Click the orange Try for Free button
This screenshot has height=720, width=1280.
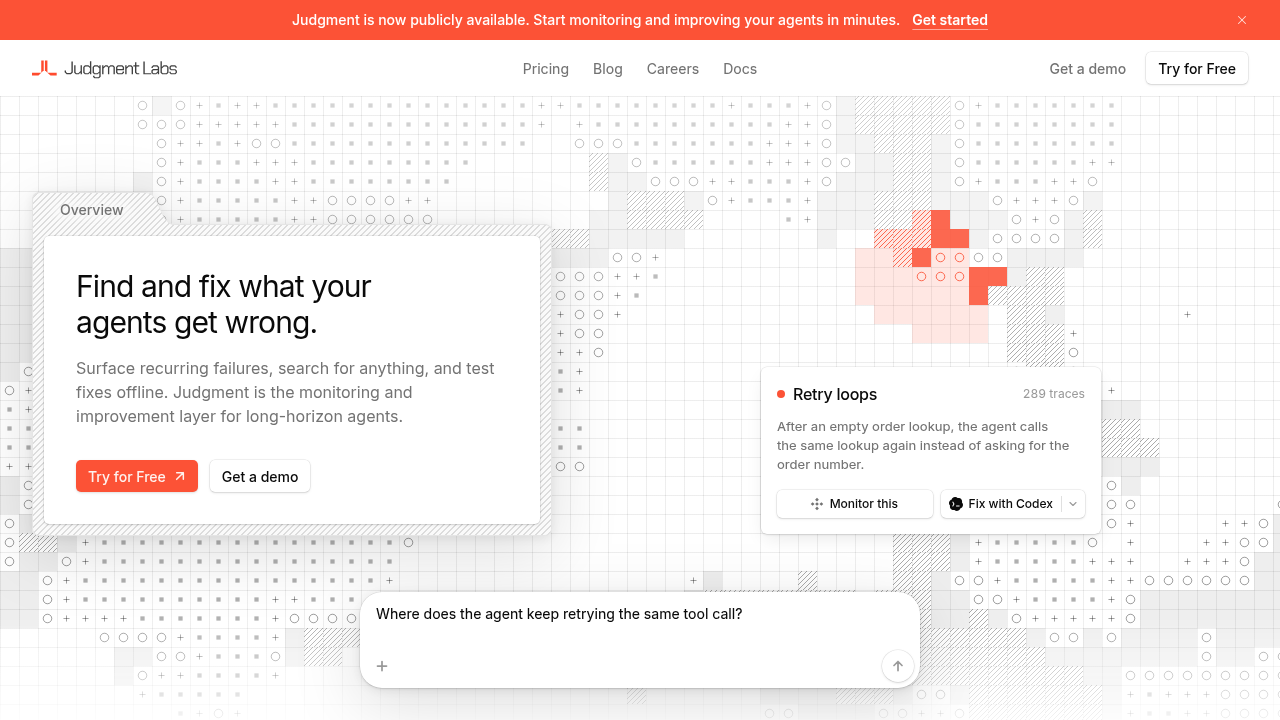click(x=137, y=477)
